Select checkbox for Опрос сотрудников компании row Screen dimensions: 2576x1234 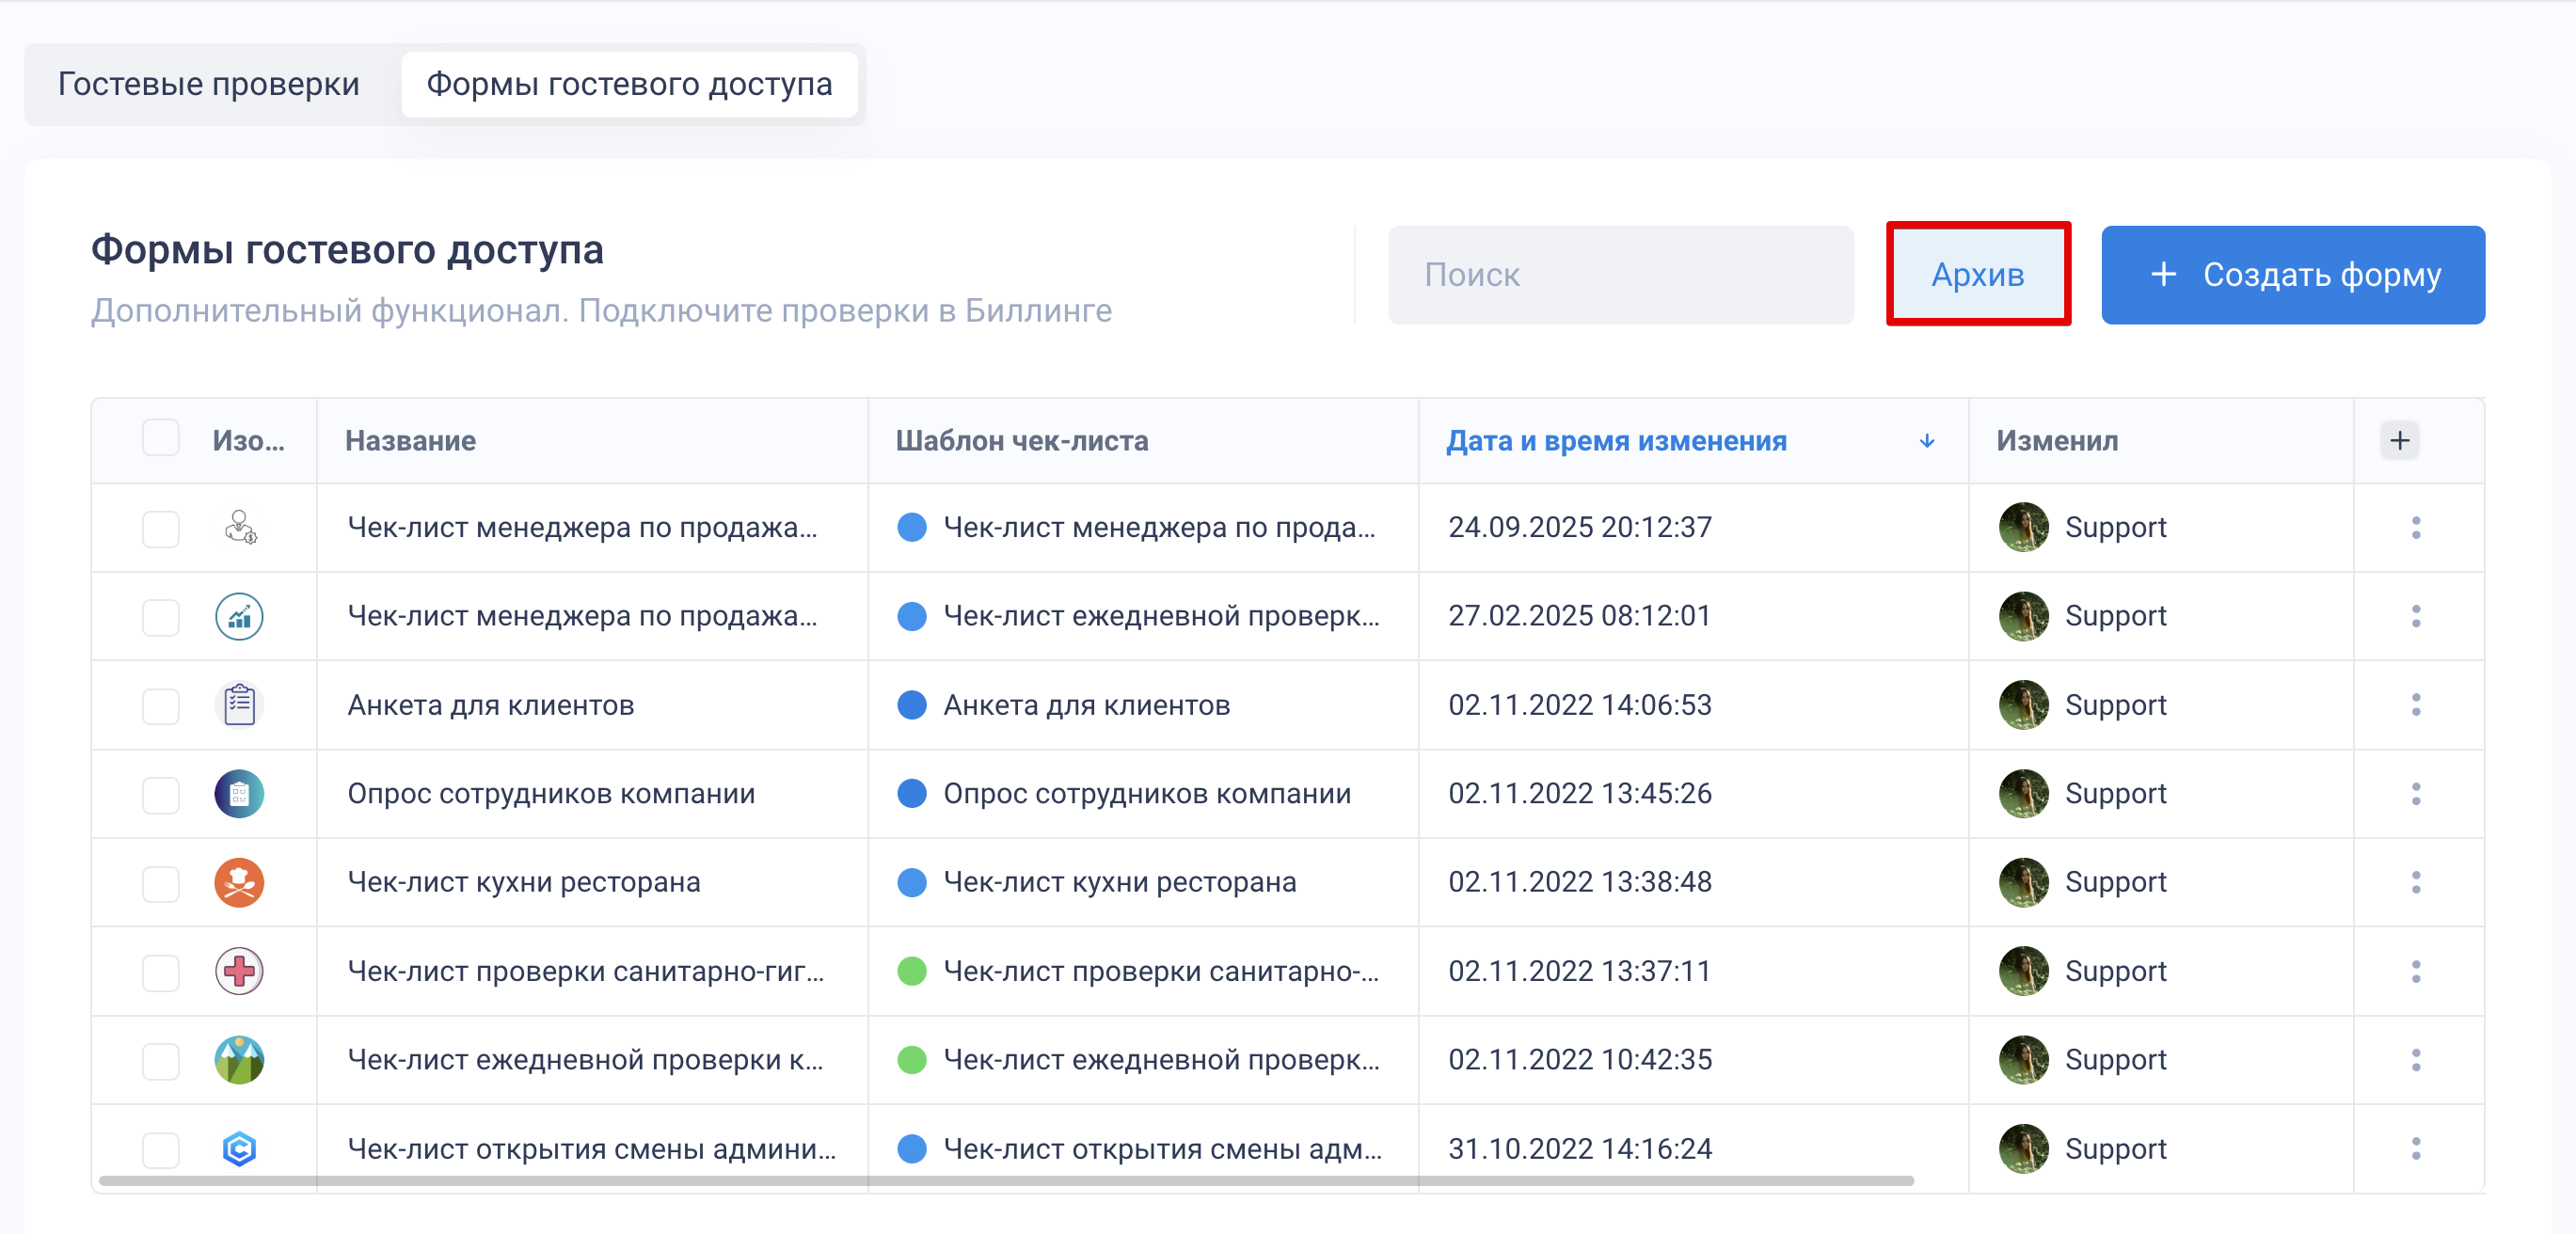[x=160, y=794]
